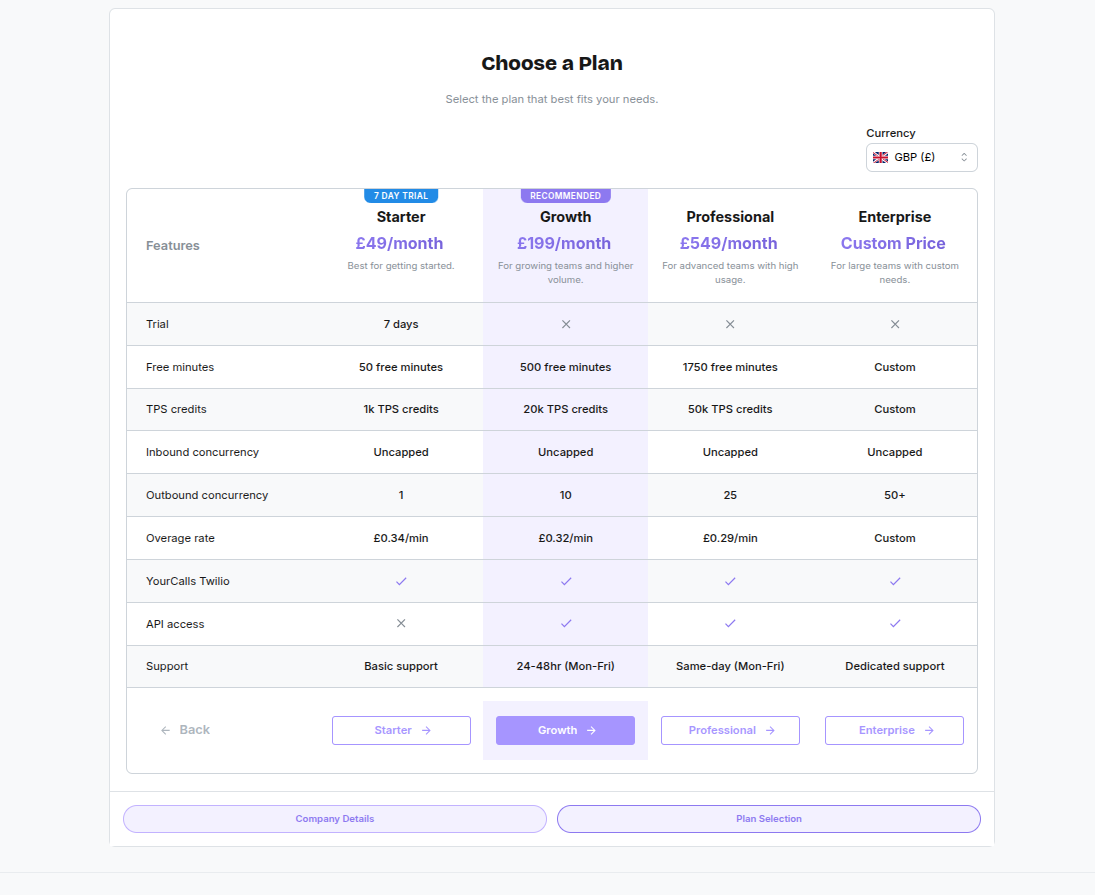Choose the Professional plan button

coord(730,730)
